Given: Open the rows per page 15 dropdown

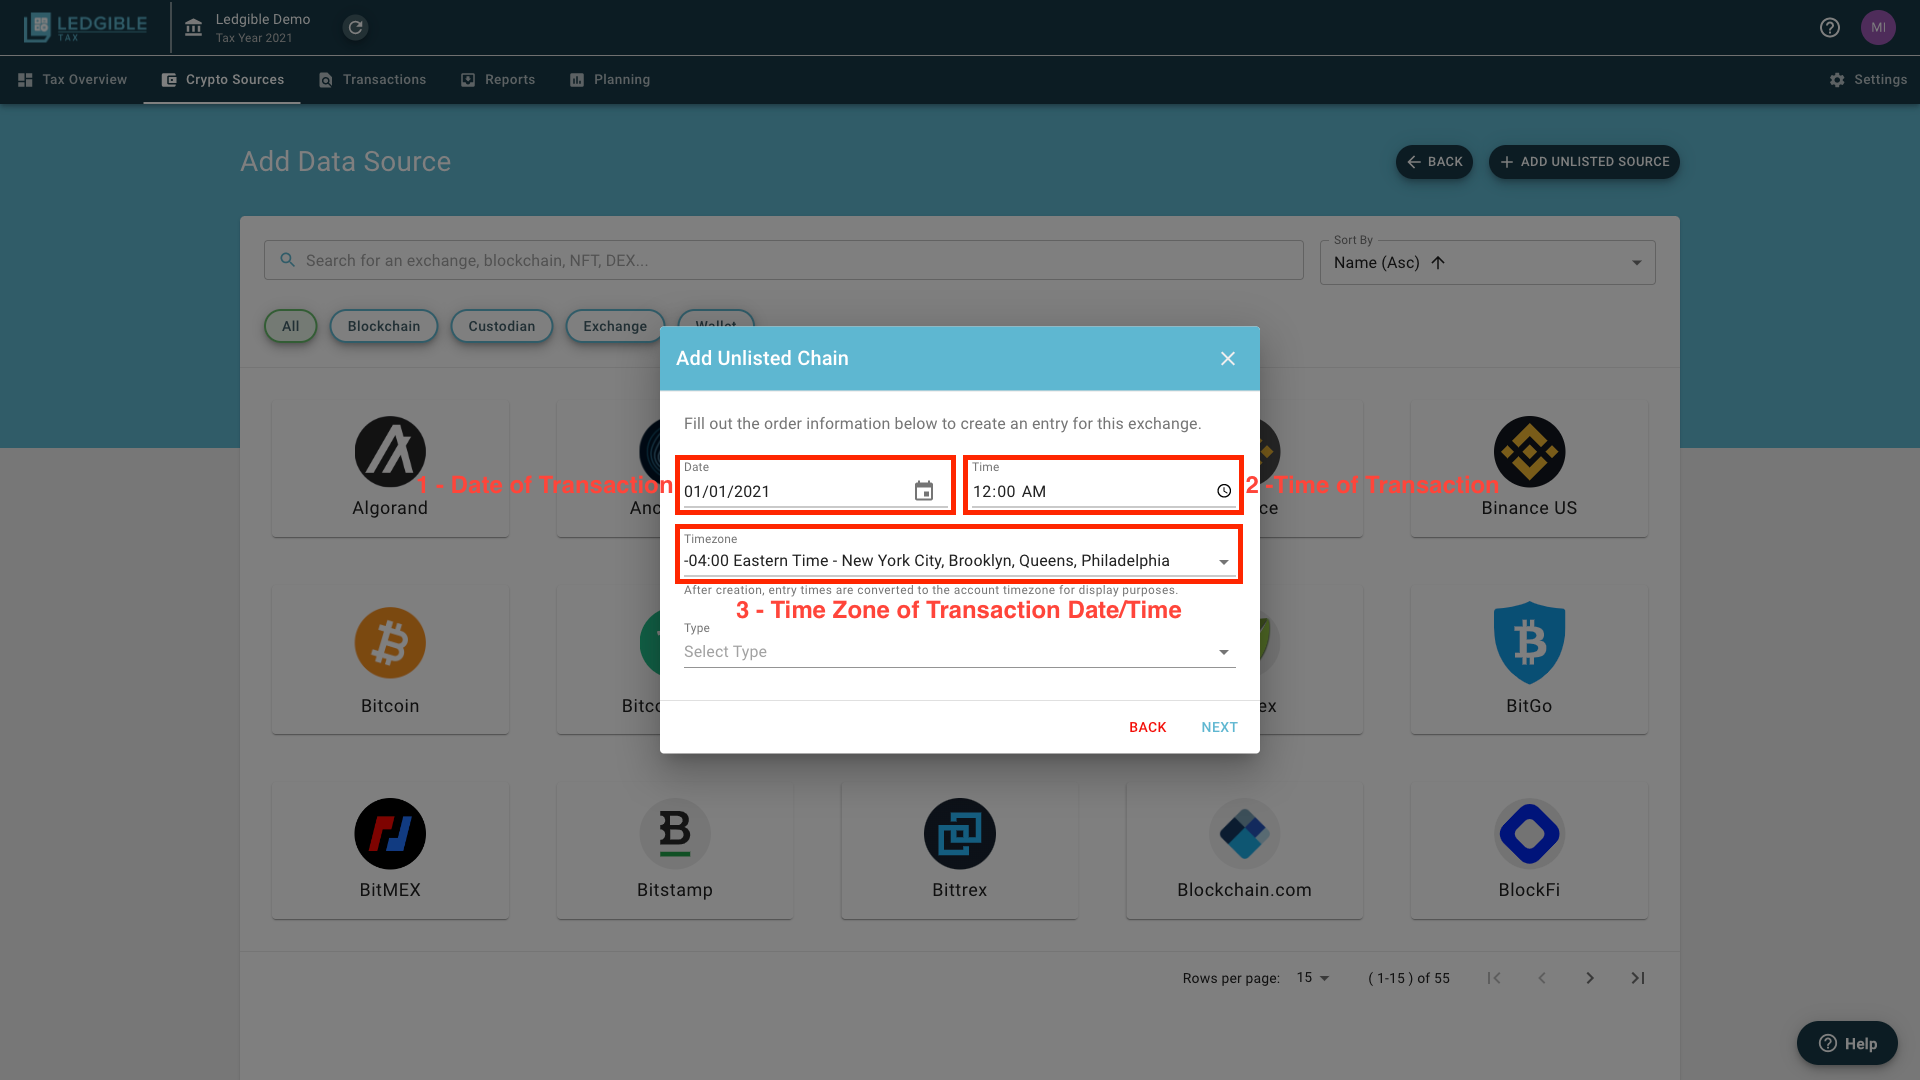Looking at the screenshot, I should pos(1313,978).
